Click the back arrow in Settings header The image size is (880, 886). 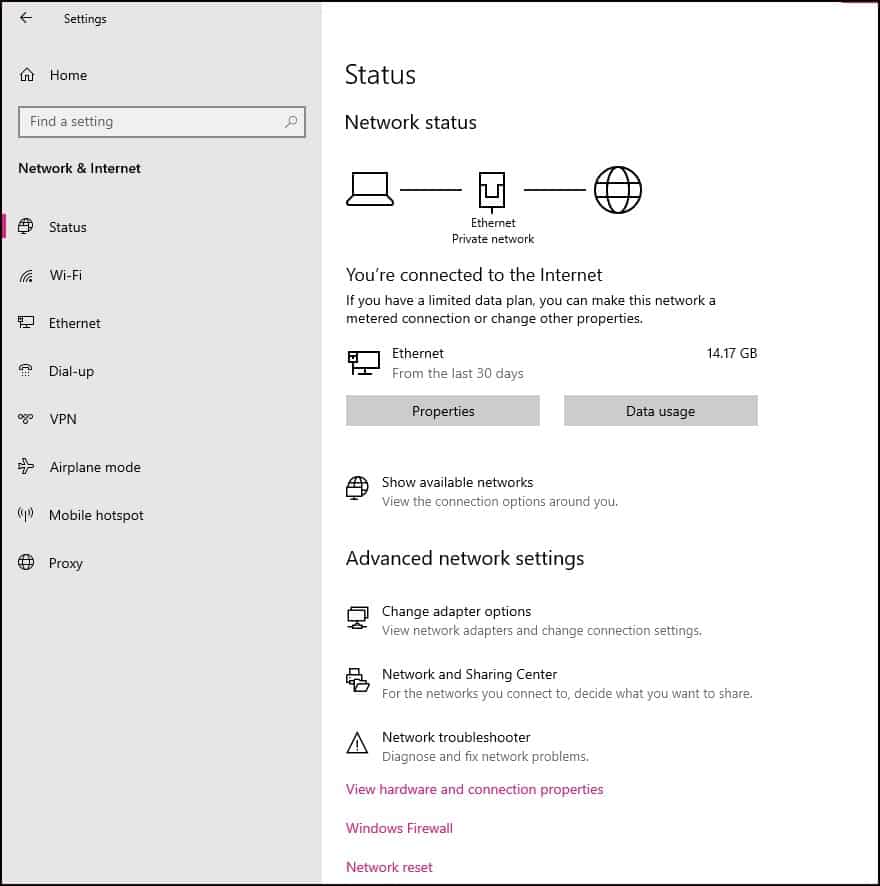26,18
